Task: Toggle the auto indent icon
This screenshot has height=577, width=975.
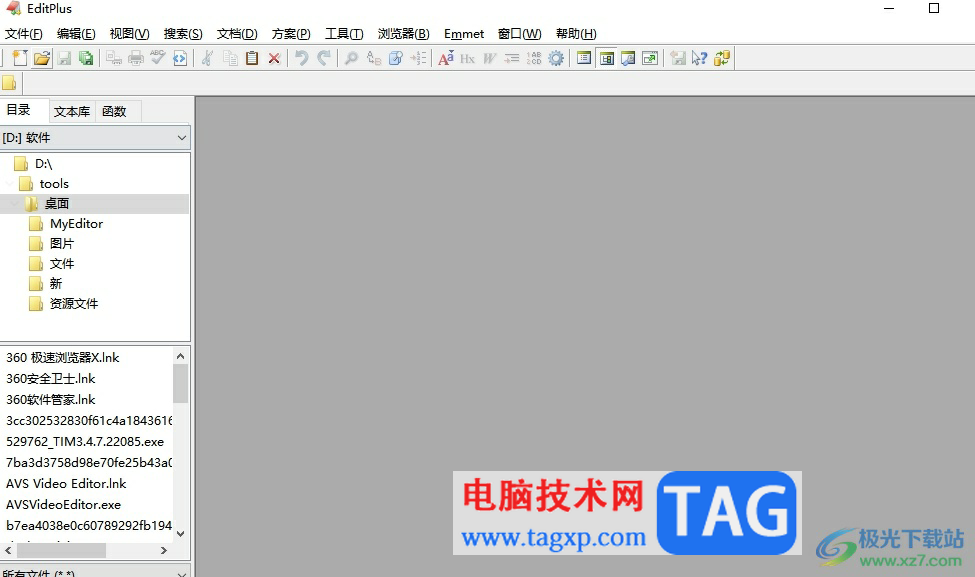Action: tap(512, 58)
